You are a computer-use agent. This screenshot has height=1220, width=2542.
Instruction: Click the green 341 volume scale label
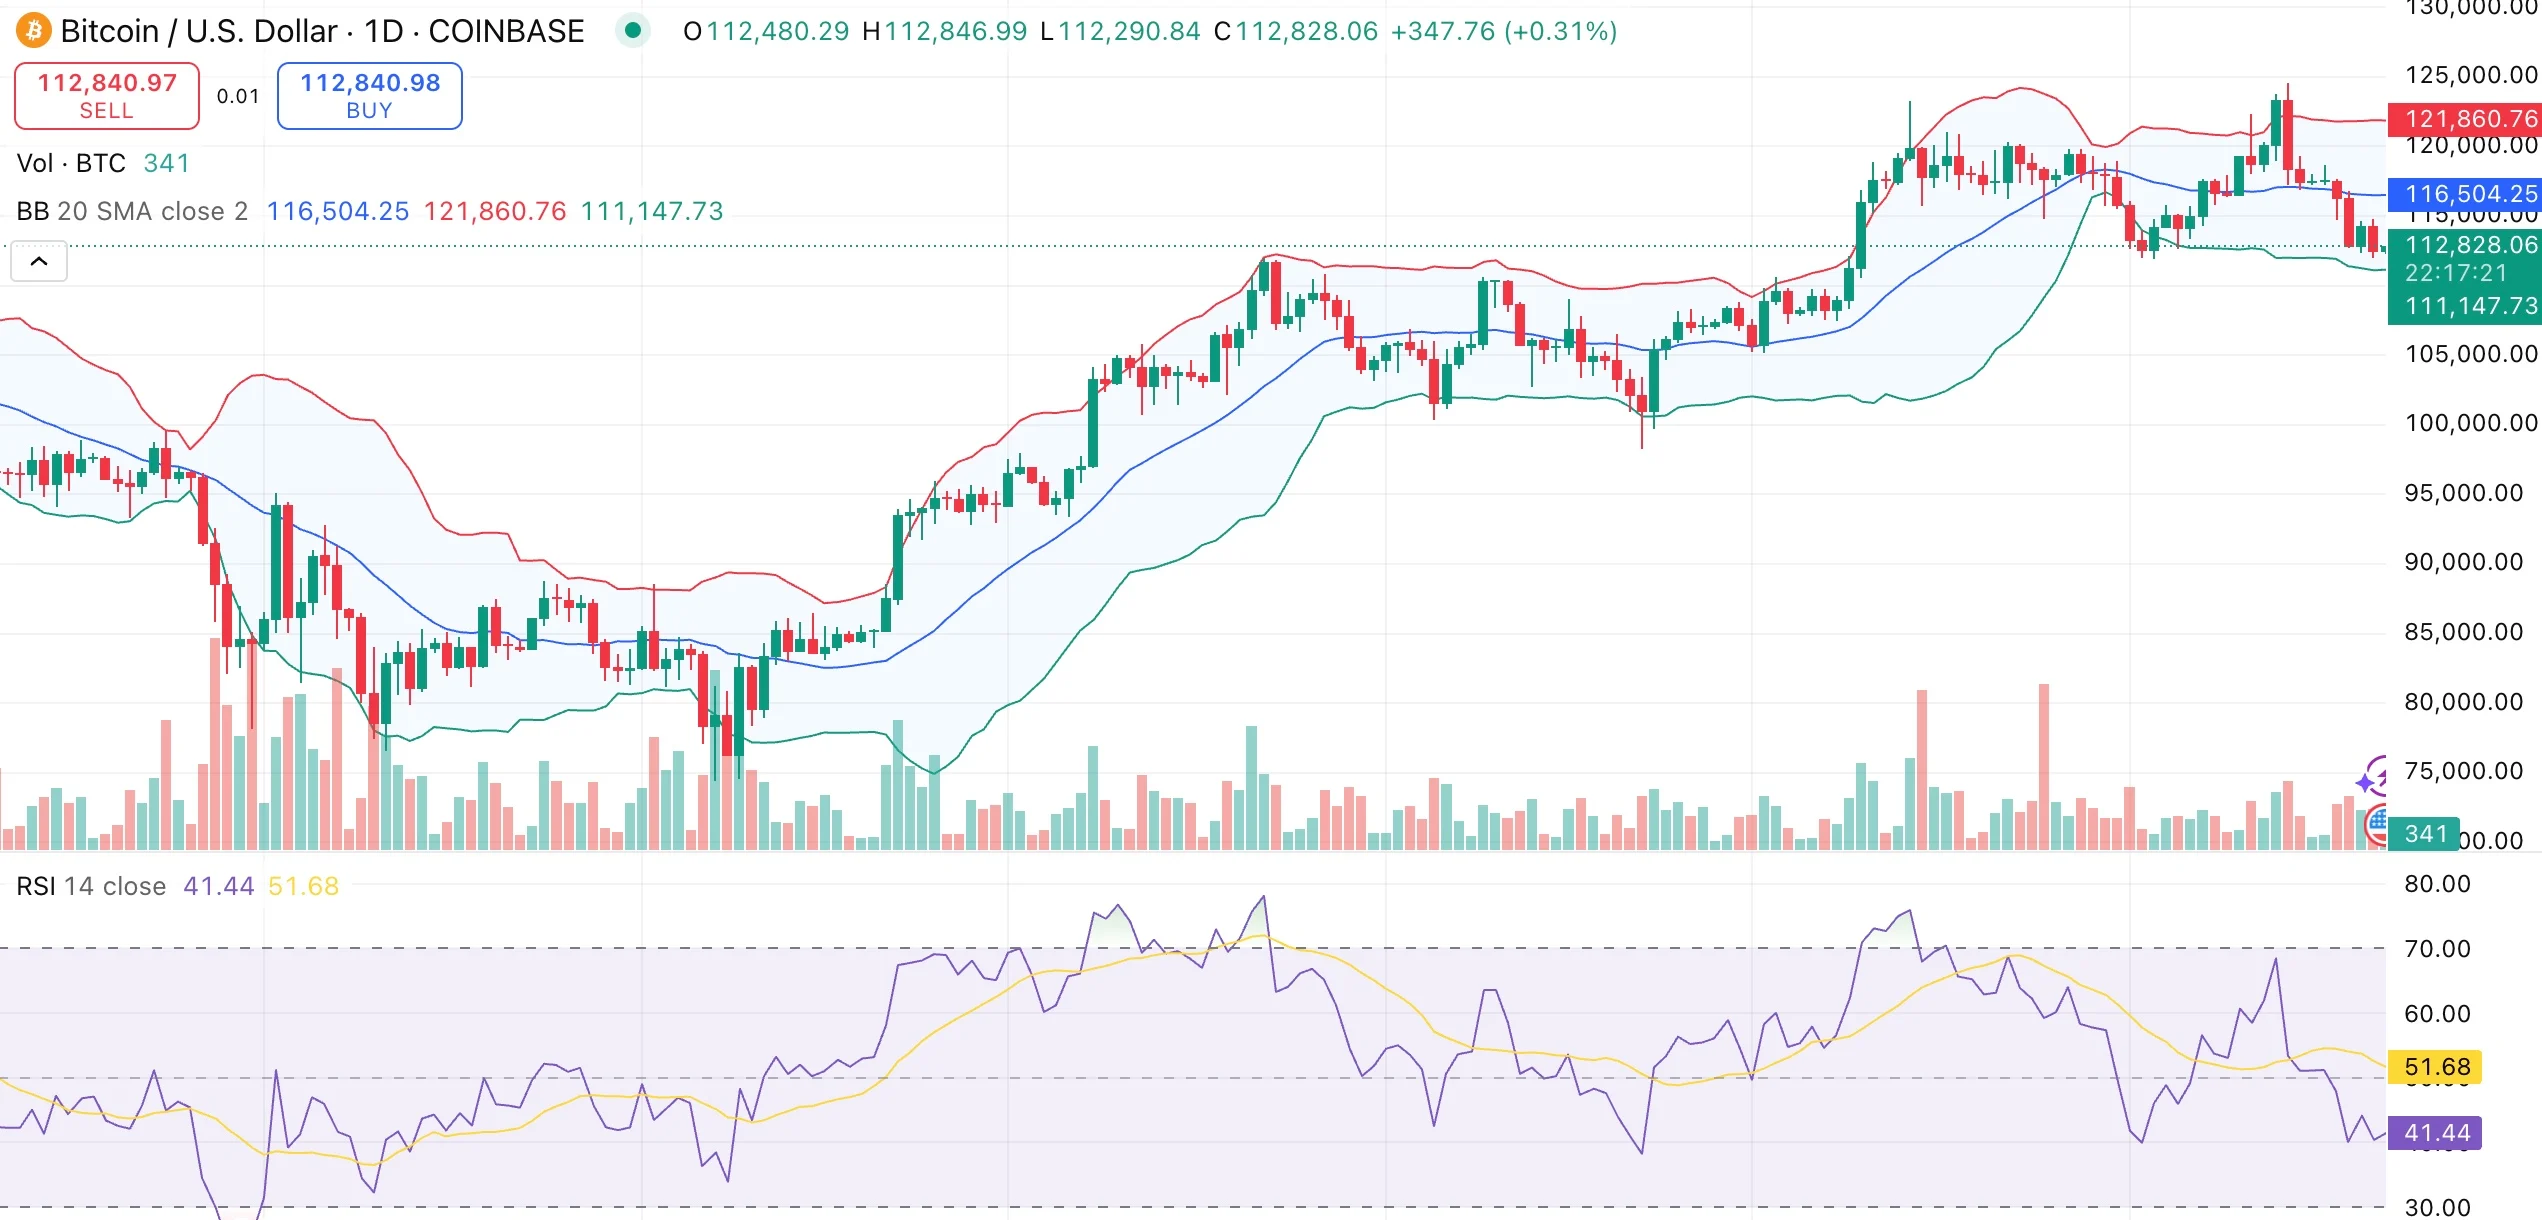pos(2424,833)
